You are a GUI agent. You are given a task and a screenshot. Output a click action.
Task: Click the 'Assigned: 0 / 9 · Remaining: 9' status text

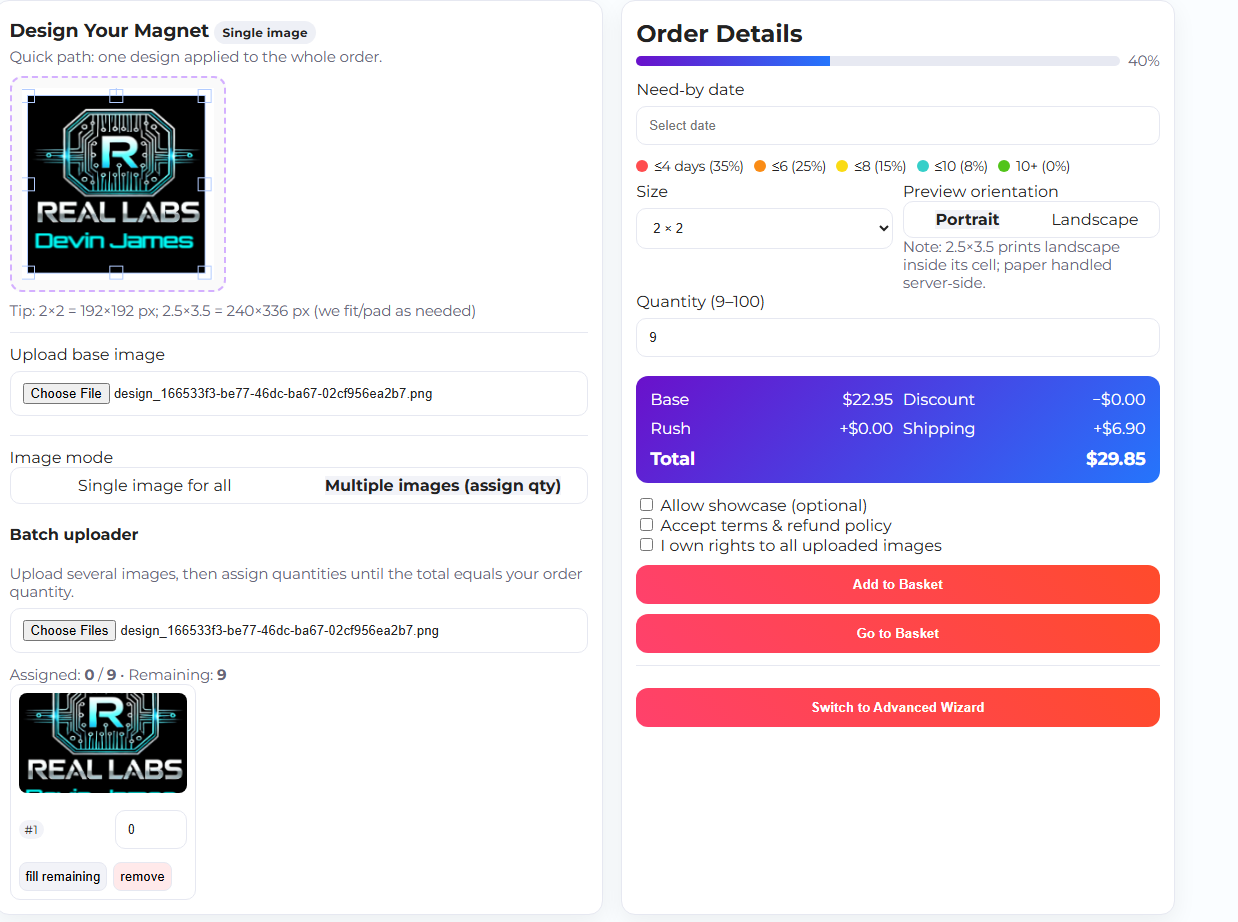tap(118, 675)
